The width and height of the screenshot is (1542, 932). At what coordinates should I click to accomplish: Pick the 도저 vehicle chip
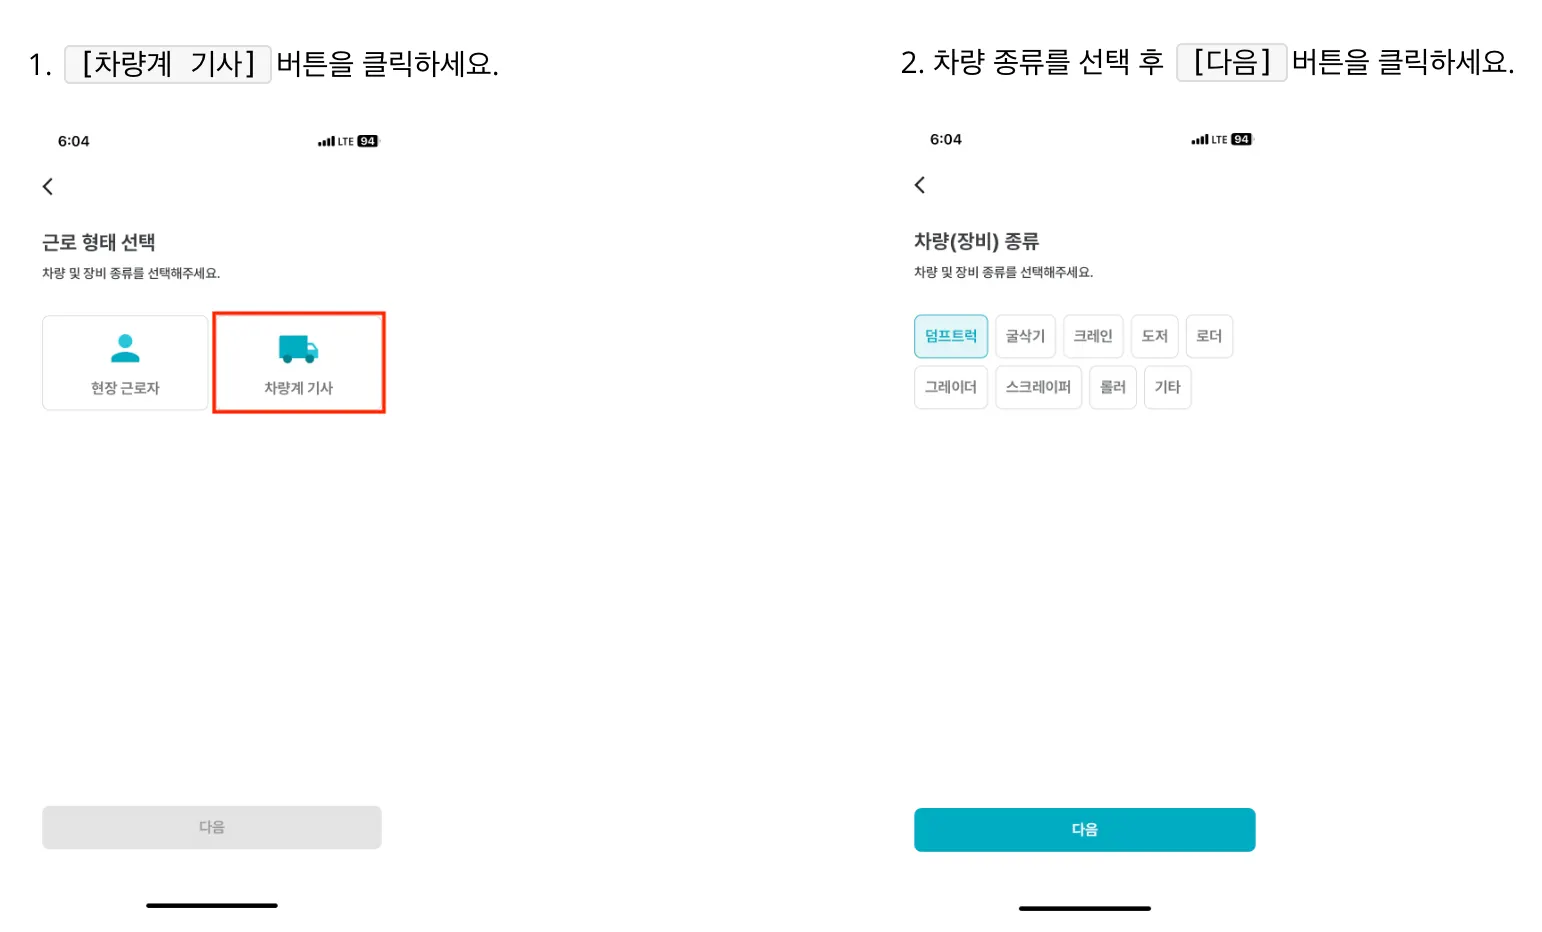coord(1154,336)
